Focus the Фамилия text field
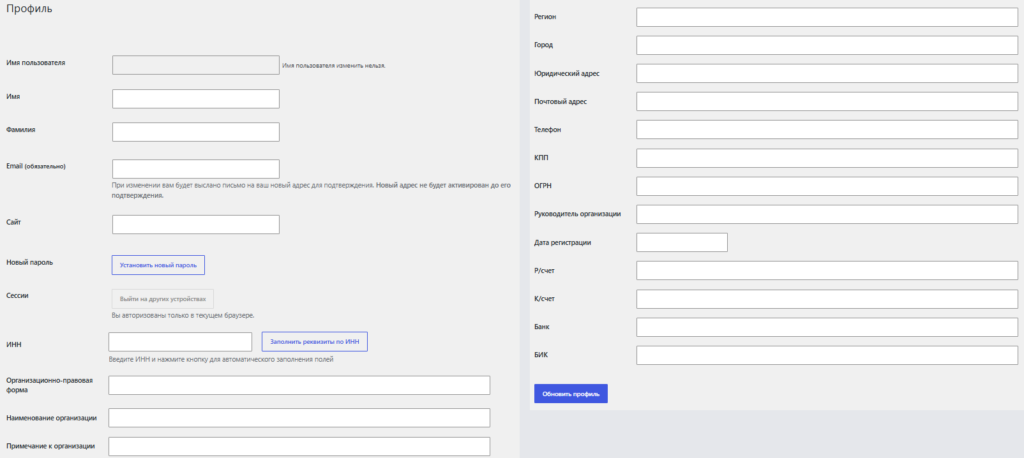1024x458 pixels. [196, 132]
